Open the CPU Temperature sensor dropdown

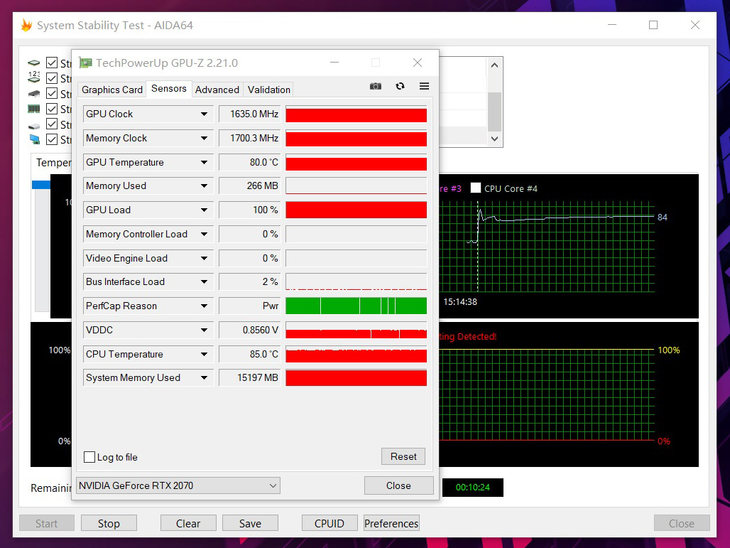(x=204, y=354)
